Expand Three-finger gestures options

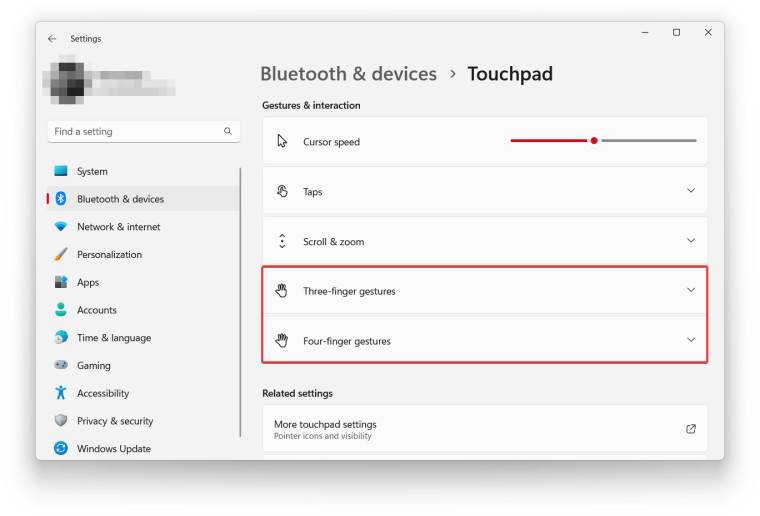click(691, 291)
